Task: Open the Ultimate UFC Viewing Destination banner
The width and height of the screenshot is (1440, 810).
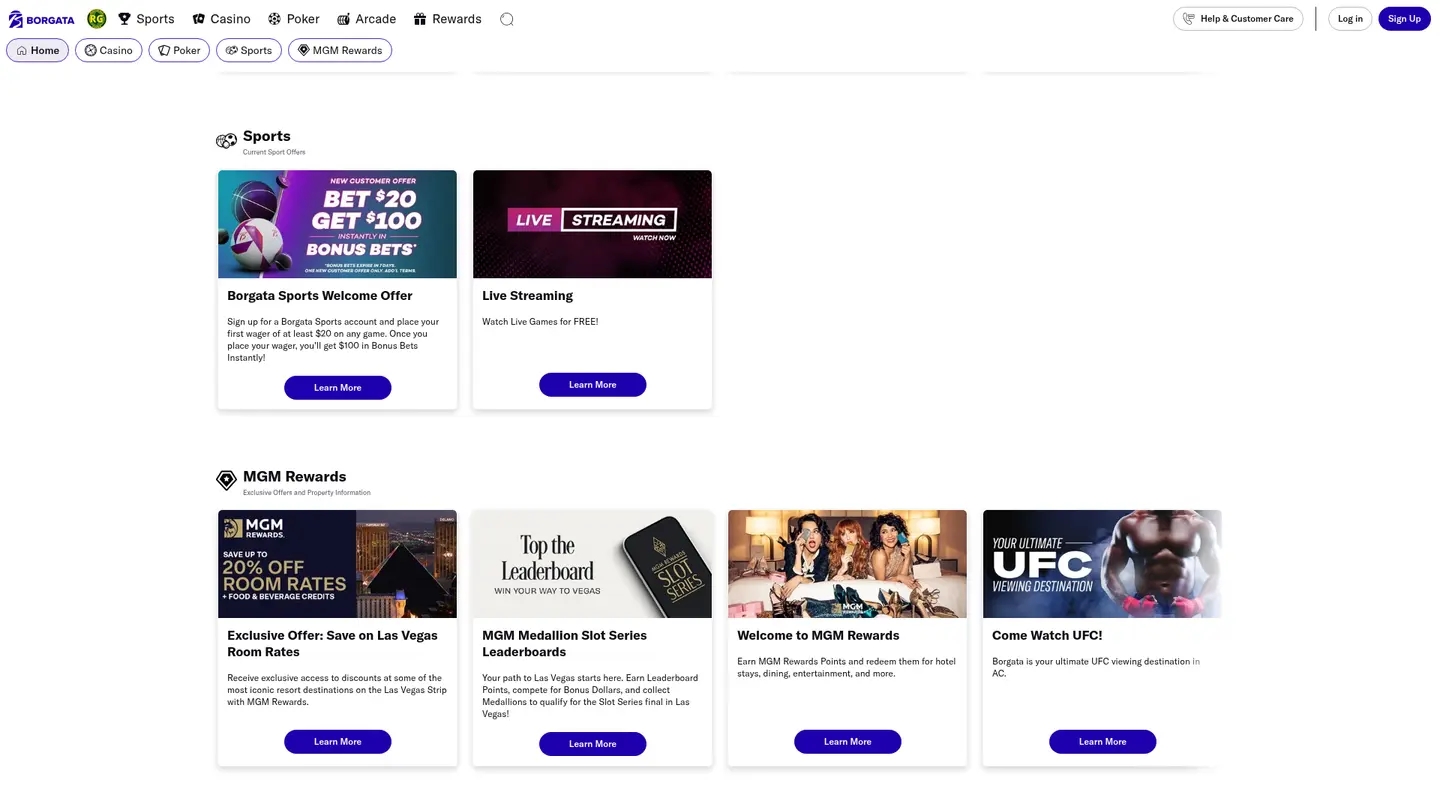Action: click(x=1103, y=564)
